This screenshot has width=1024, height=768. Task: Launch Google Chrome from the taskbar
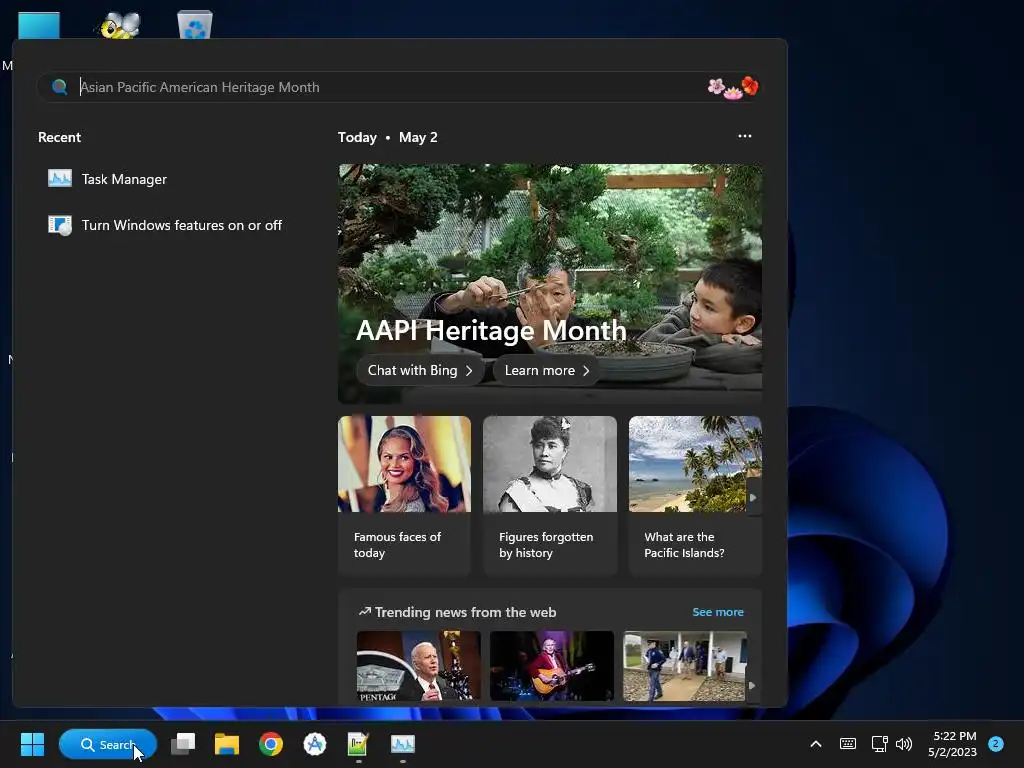pos(270,744)
